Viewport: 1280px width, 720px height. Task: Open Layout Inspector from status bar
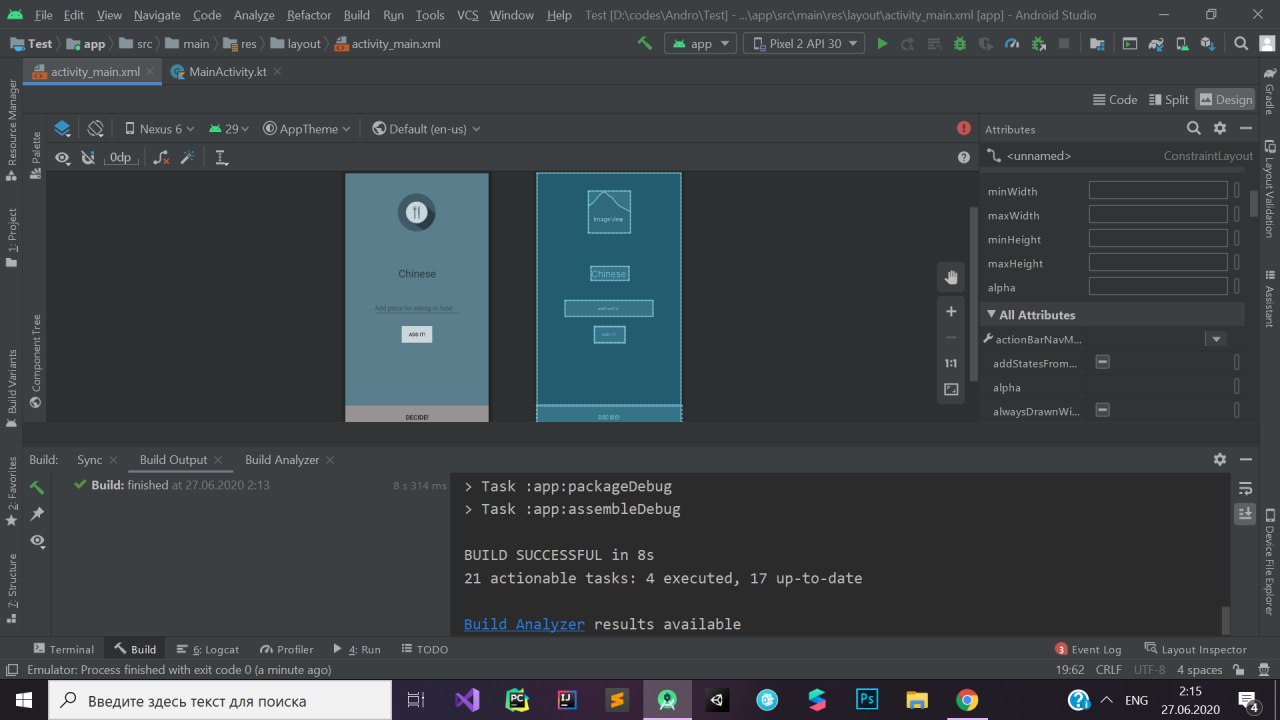[x=1195, y=649]
